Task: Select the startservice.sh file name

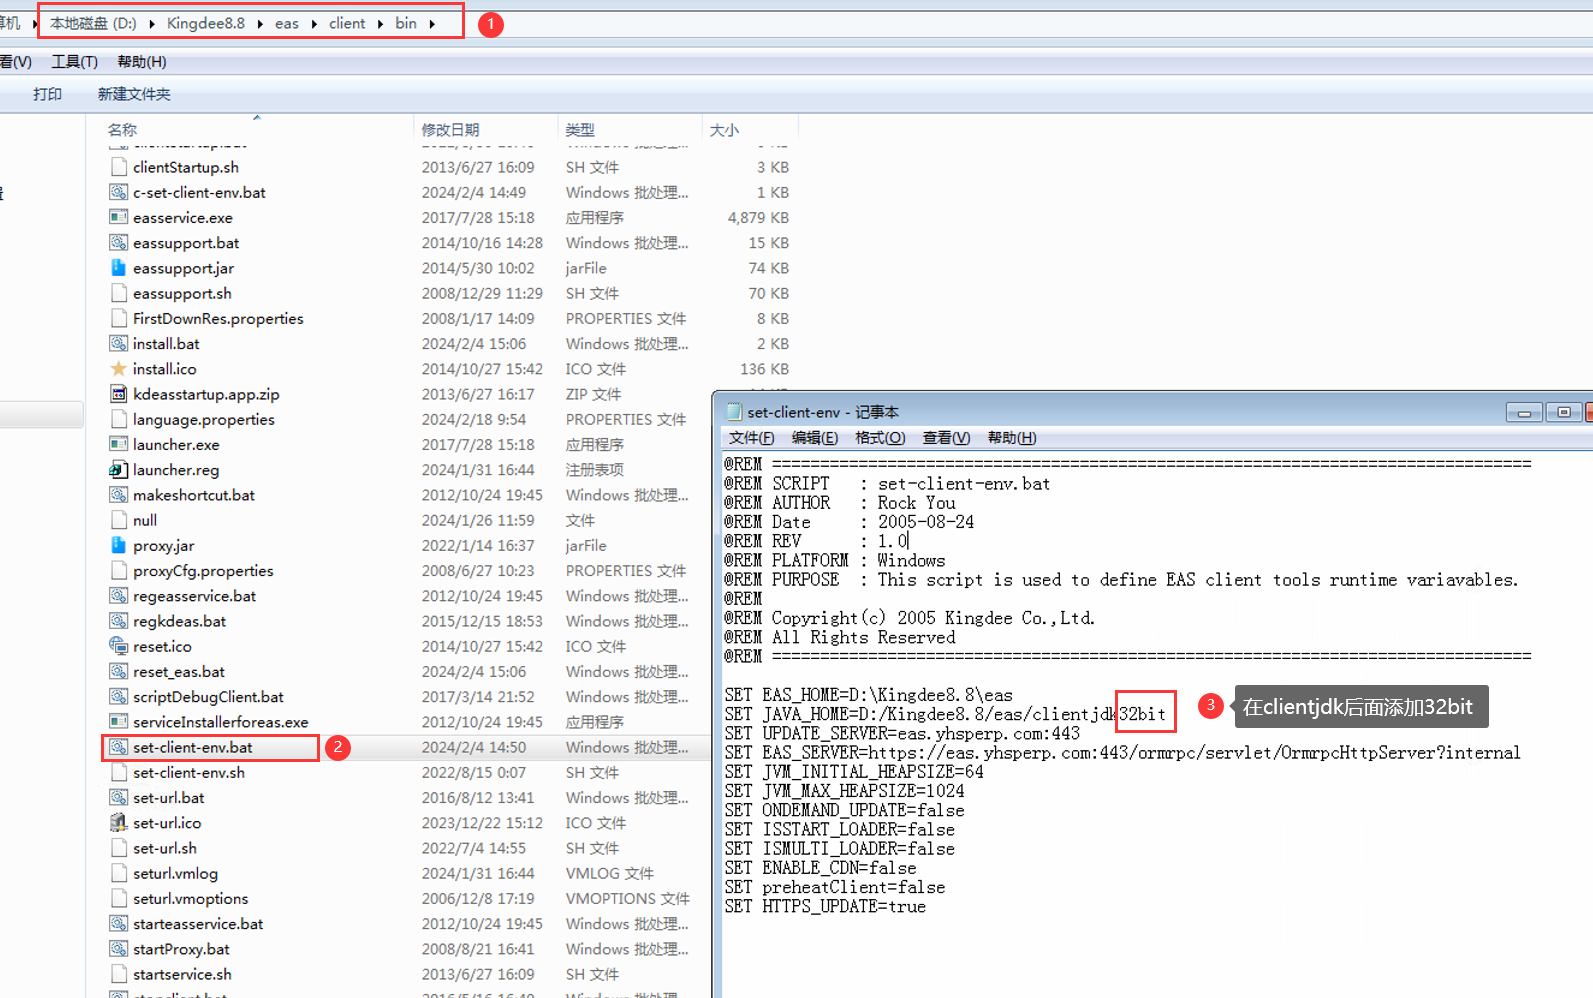Action: pyautogui.click(x=182, y=974)
